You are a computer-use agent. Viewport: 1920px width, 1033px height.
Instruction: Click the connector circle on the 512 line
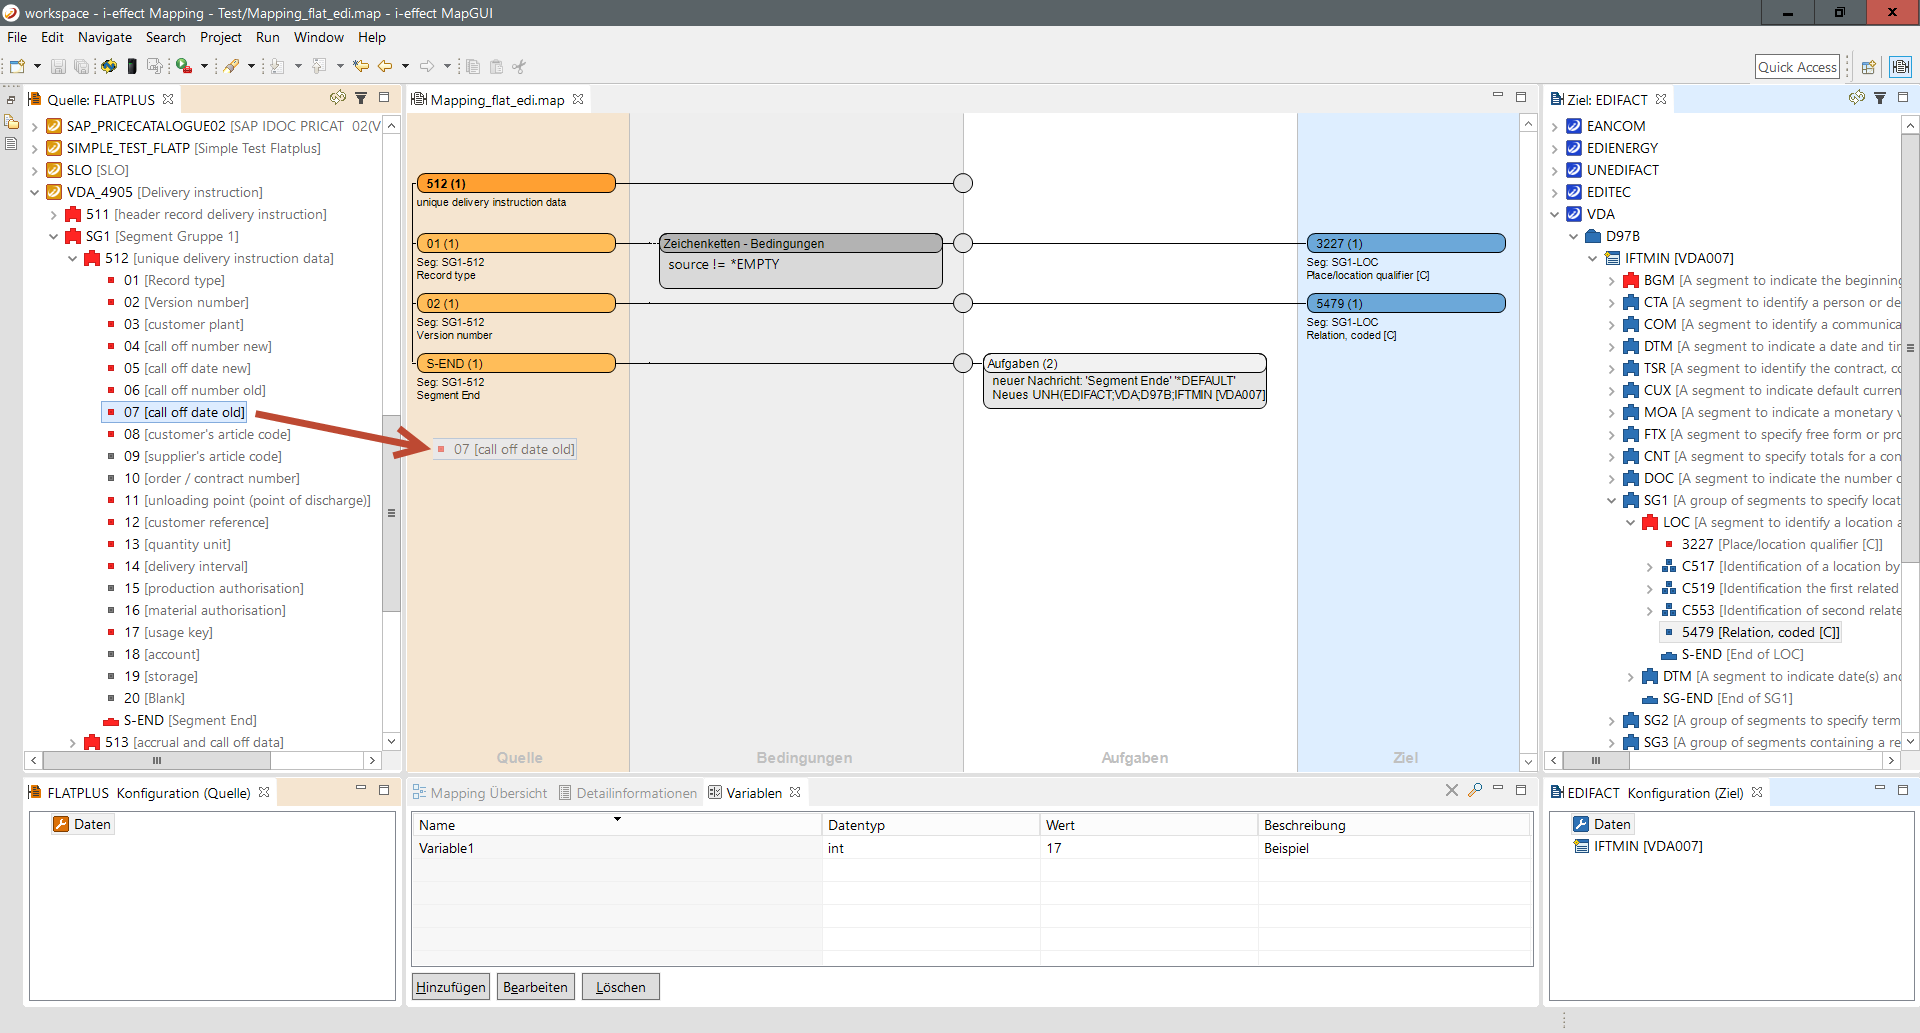pos(962,183)
